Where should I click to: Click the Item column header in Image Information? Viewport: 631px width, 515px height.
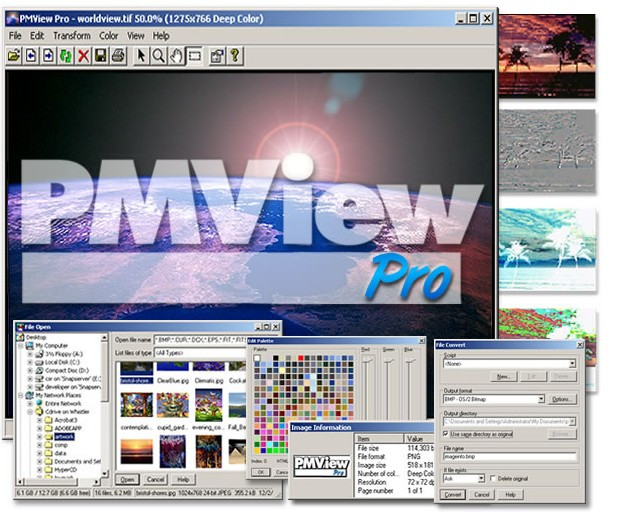(379, 439)
